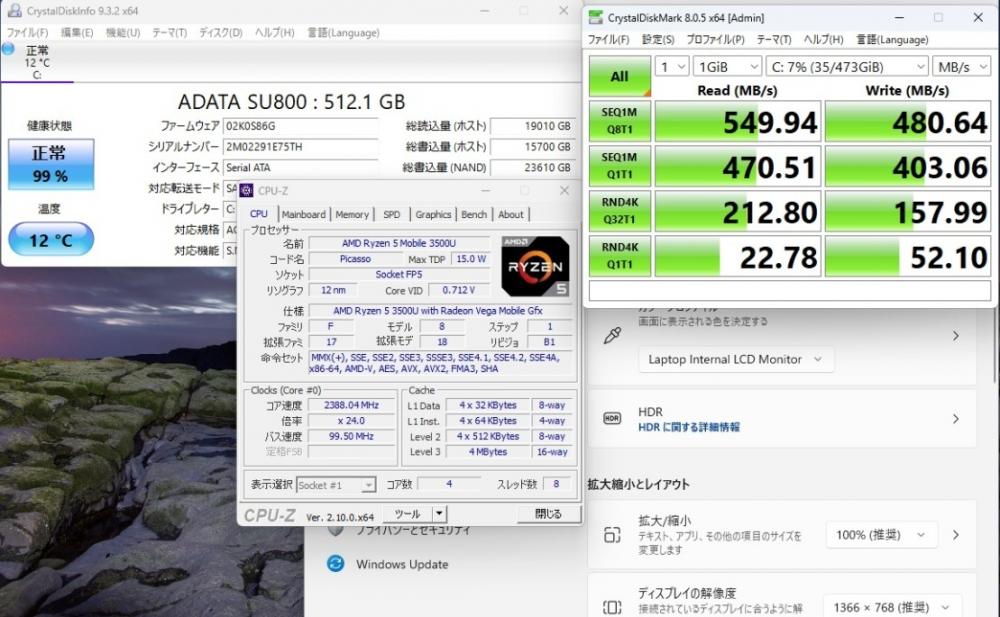1000x617 pixels.
Task: Run all benchmarks with the All button
Action: pos(619,77)
